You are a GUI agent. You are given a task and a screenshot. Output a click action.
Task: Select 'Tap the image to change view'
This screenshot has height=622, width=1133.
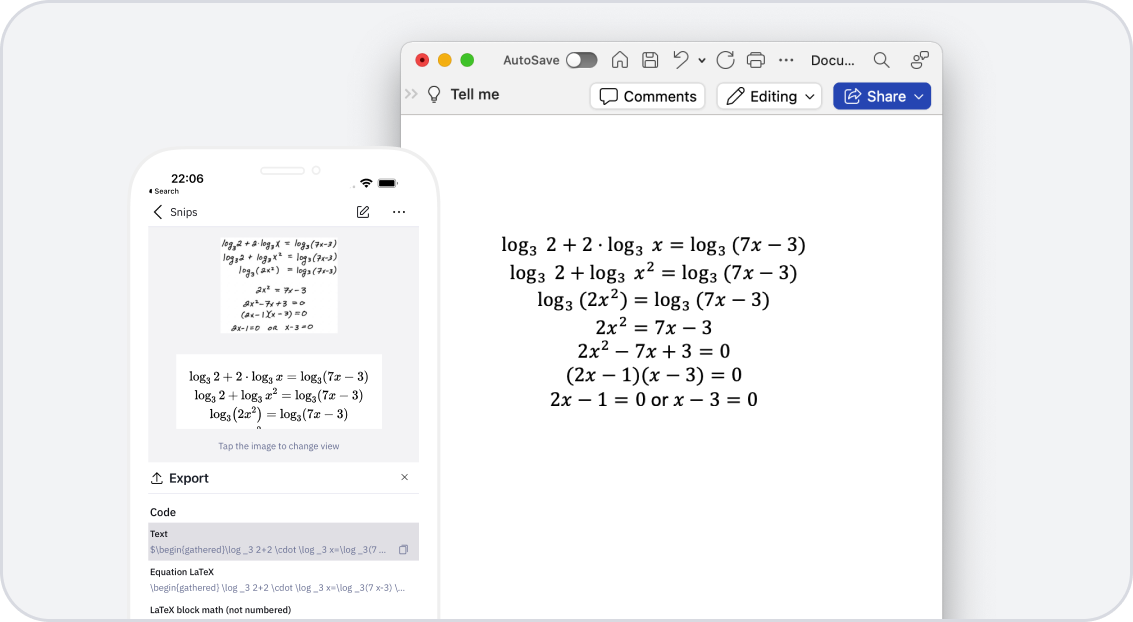[278, 446]
